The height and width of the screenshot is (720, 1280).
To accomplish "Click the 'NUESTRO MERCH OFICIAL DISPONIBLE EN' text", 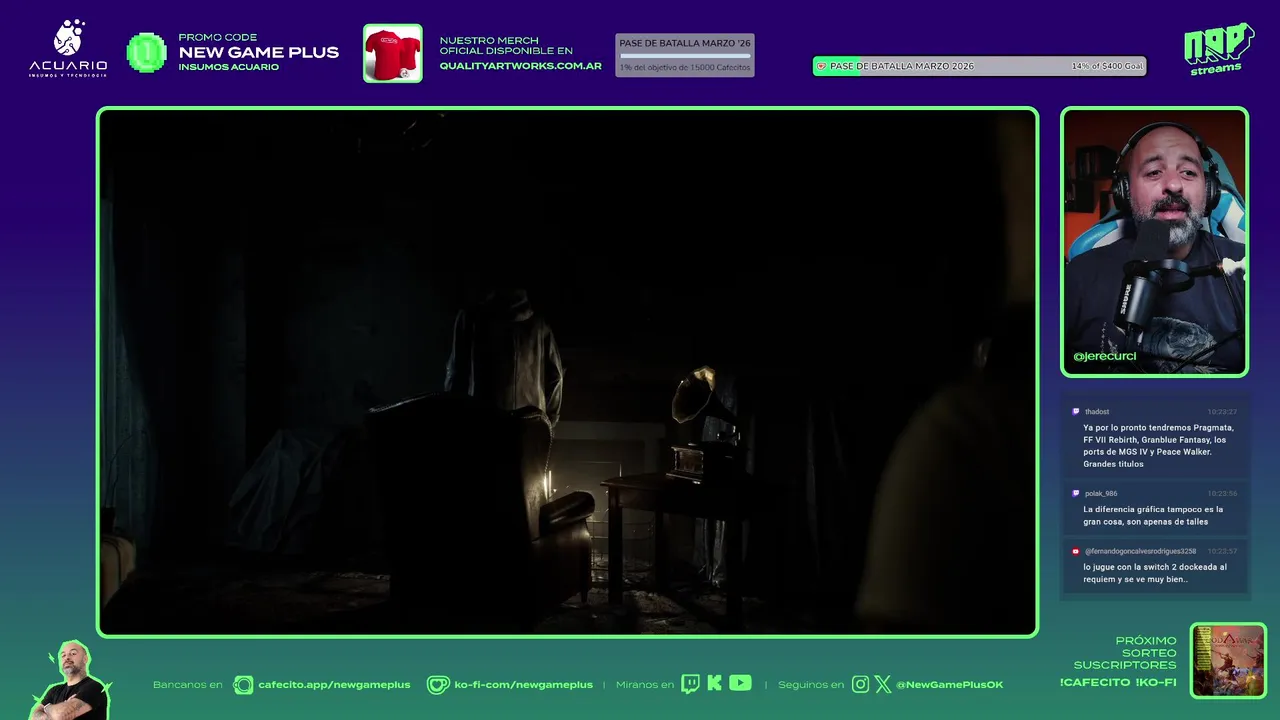I will pos(506,45).
